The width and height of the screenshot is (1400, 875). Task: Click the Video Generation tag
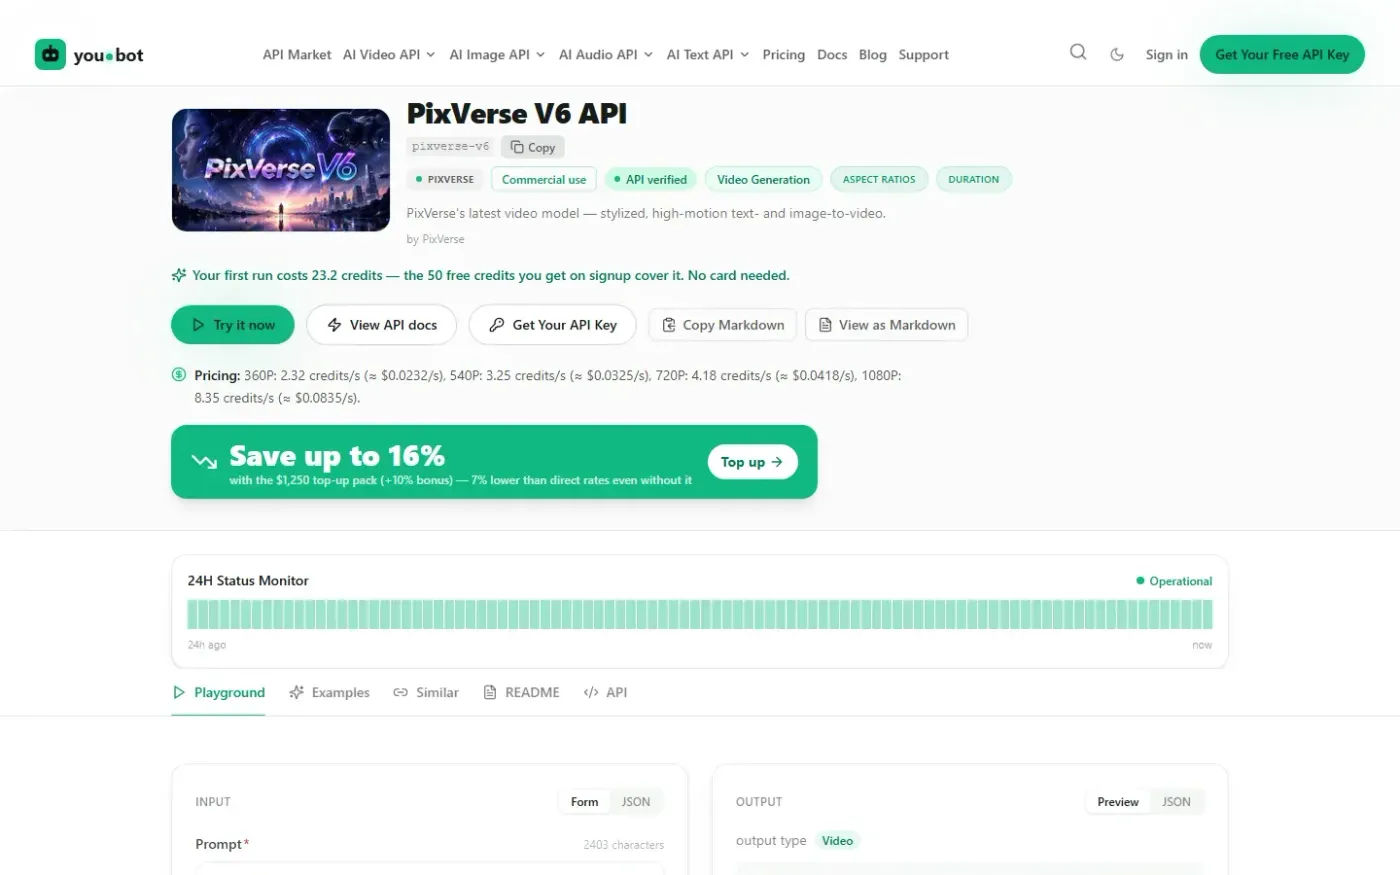click(x=763, y=180)
